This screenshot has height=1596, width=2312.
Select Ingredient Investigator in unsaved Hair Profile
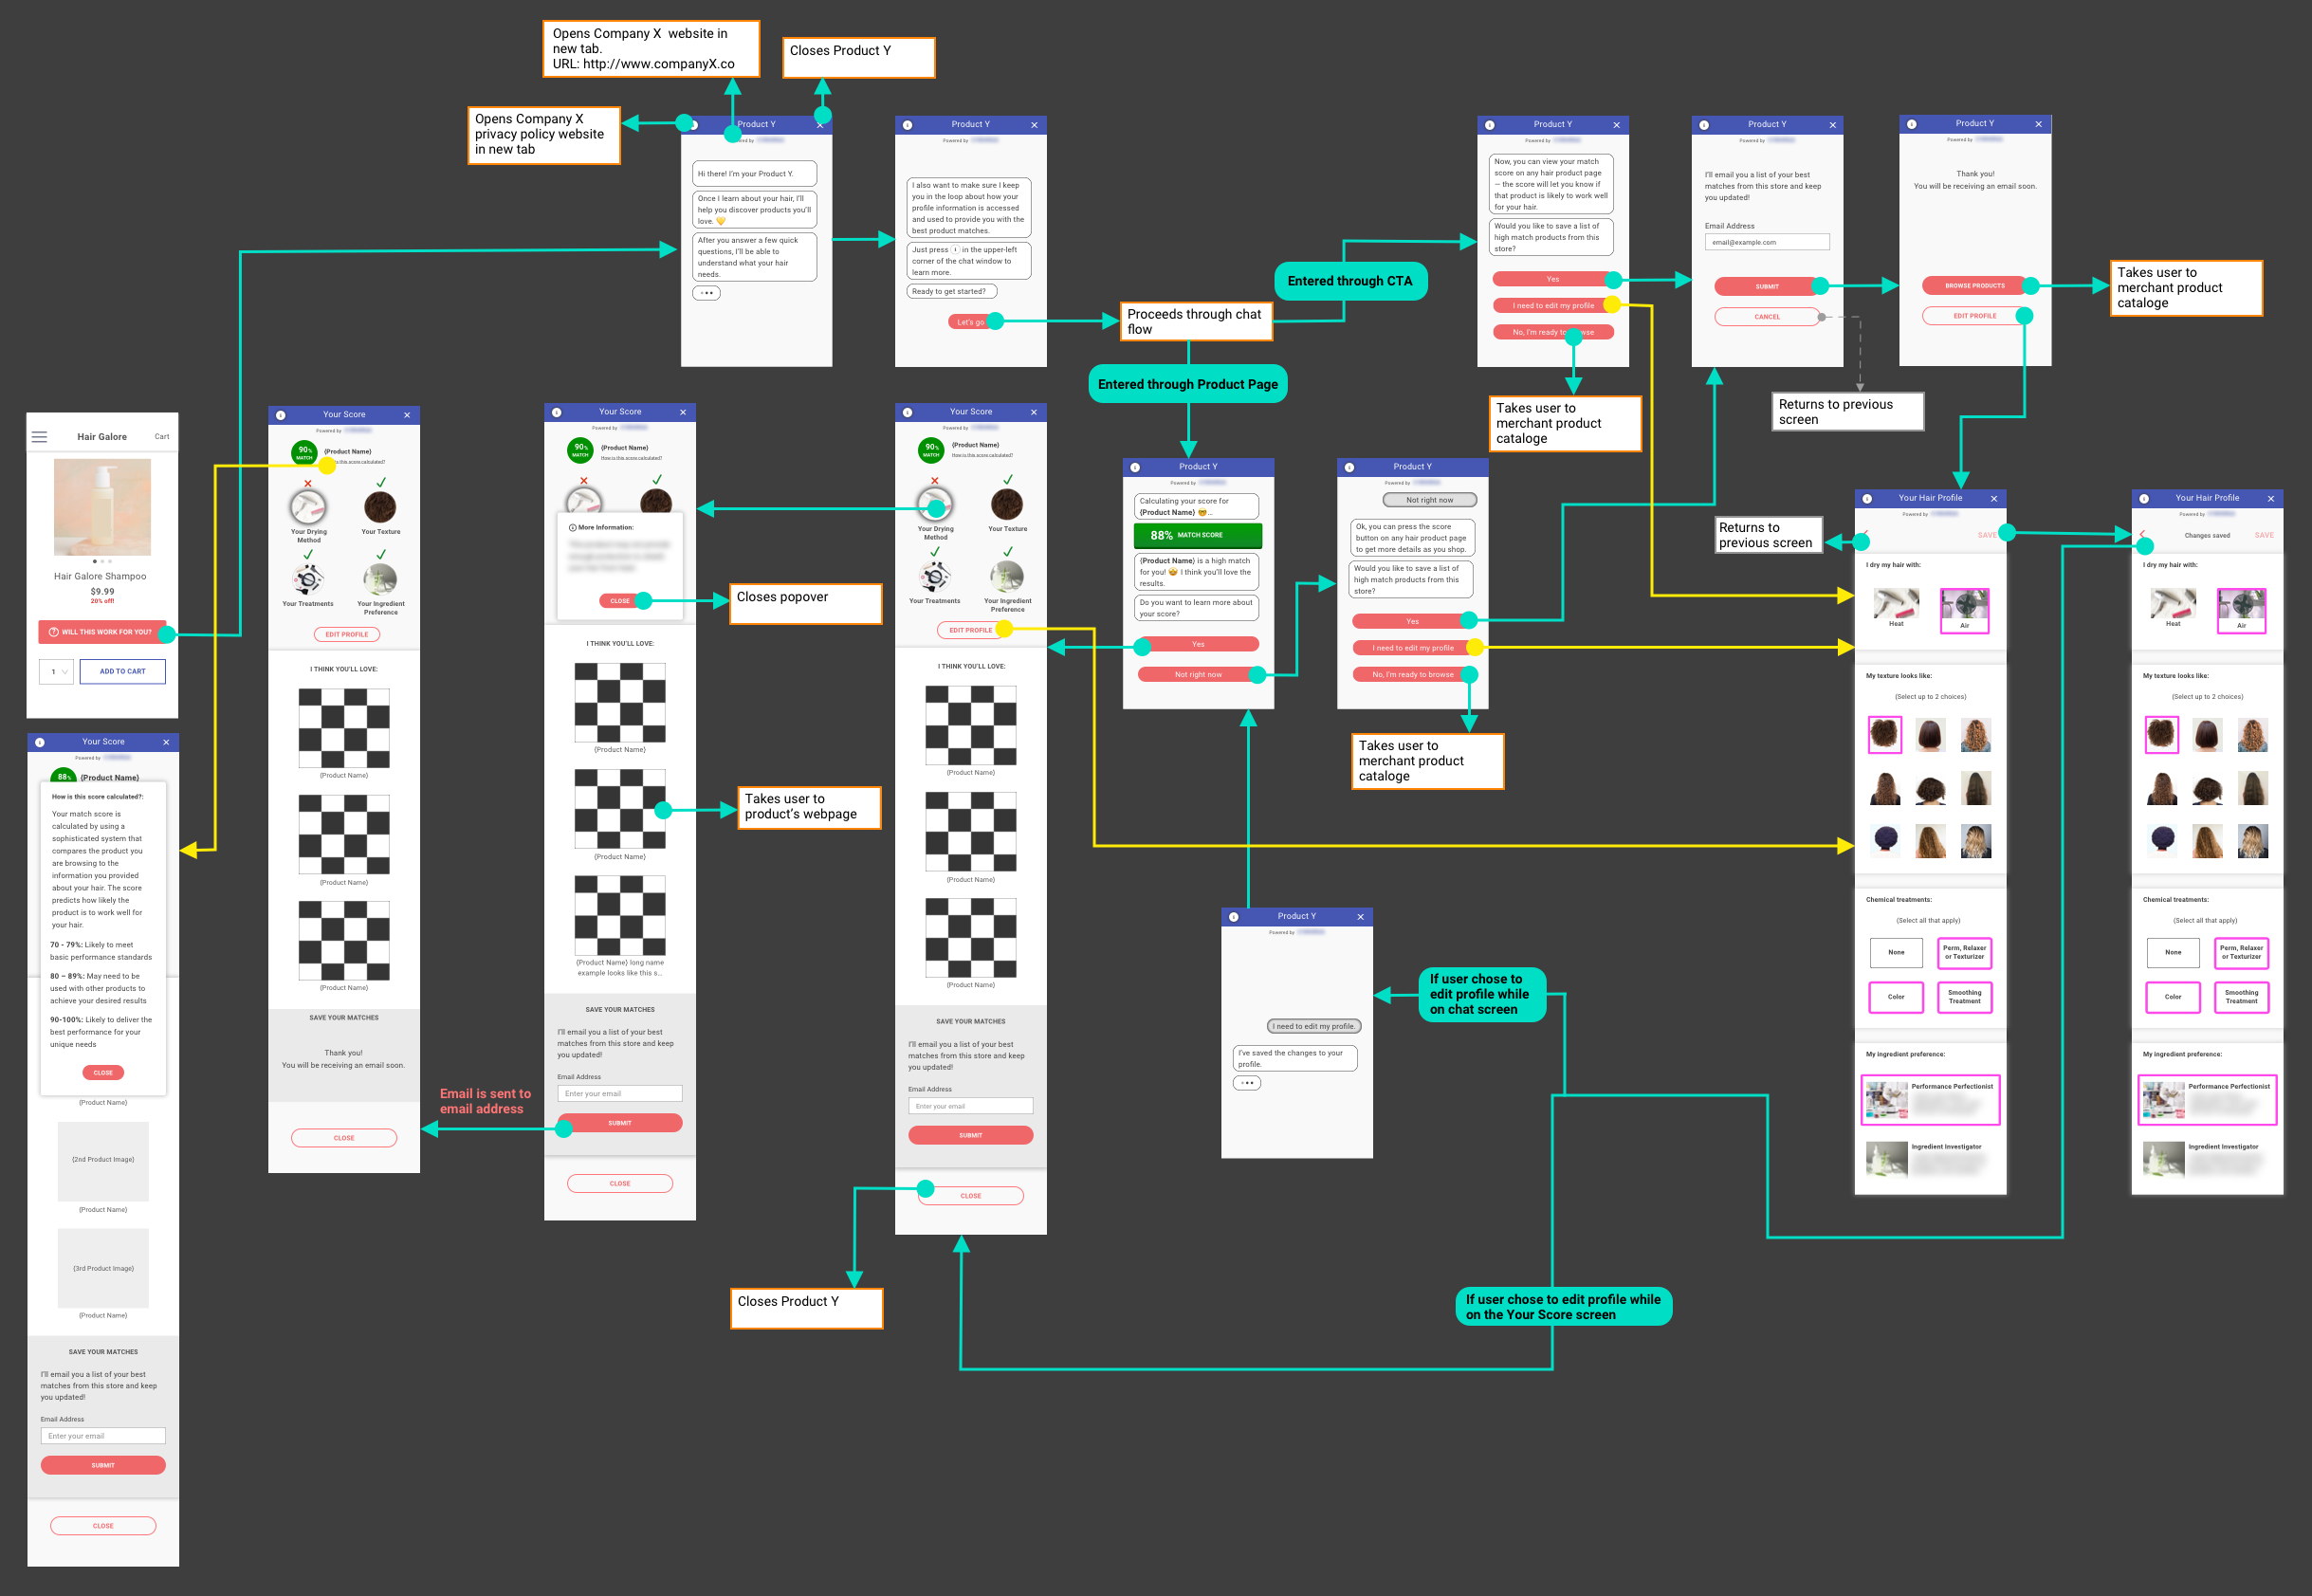point(1930,1160)
